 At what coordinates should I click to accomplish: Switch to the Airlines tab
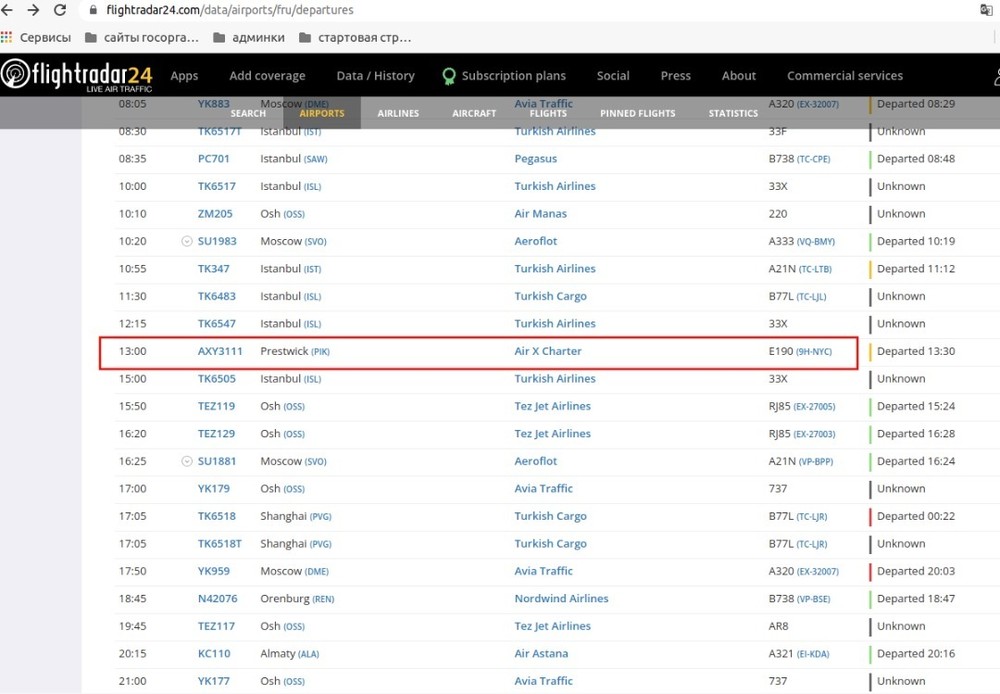398,113
